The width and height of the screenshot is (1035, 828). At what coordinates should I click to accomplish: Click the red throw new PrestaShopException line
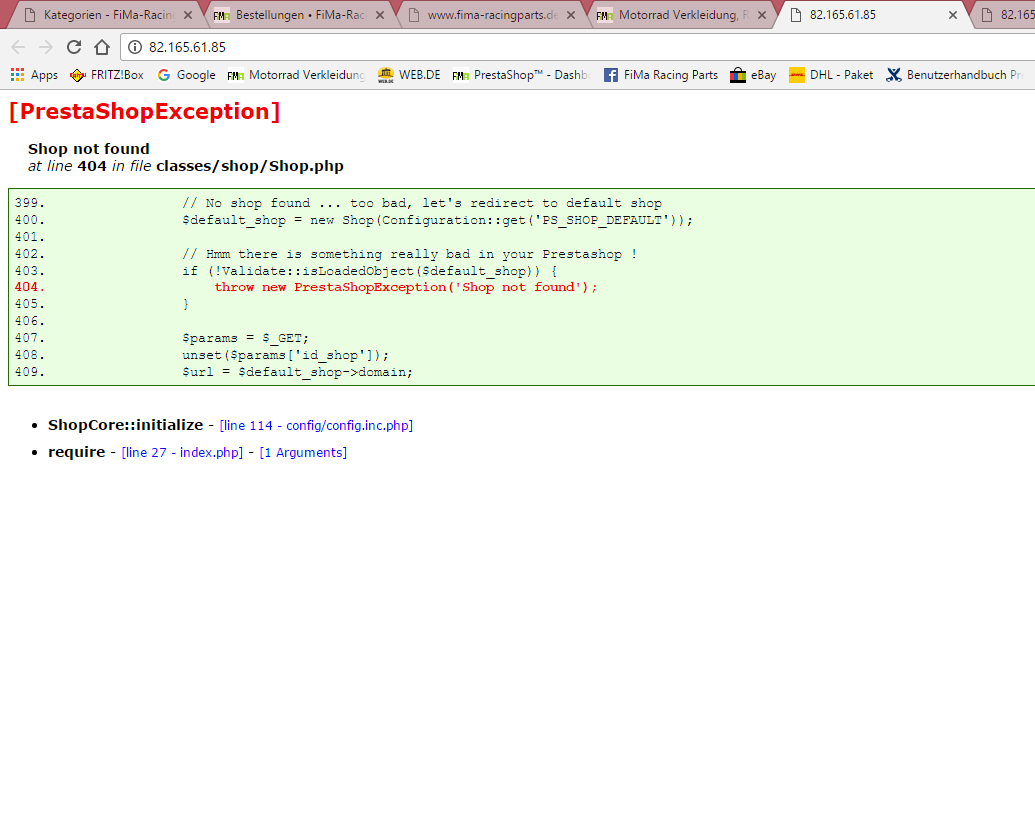tap(405, 287)
